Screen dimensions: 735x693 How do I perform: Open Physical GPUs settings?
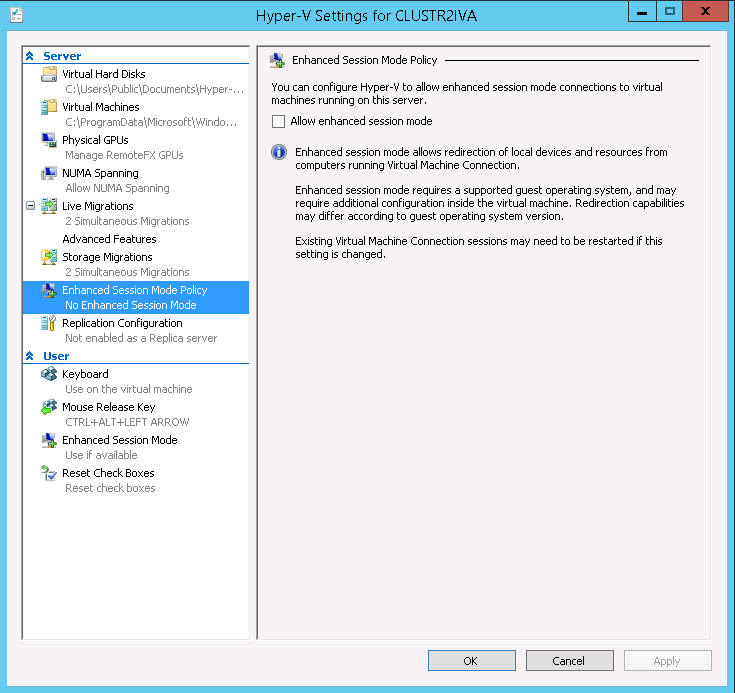pyautogui.click(x=95, y=140)
